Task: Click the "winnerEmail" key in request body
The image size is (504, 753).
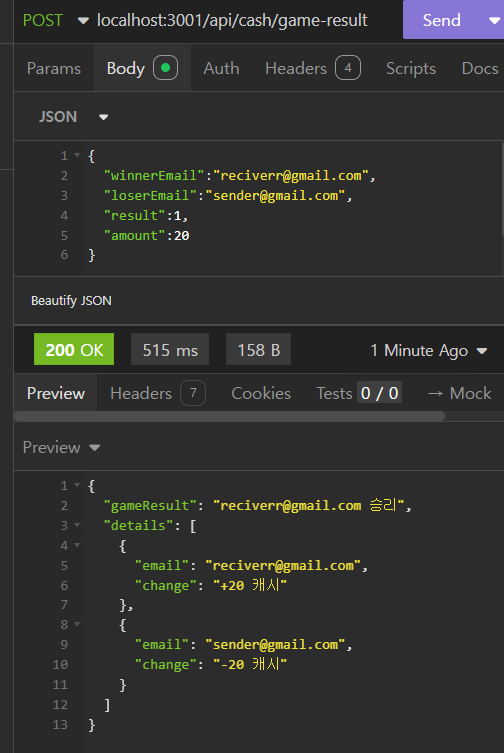Action: [x=154, y=176]
